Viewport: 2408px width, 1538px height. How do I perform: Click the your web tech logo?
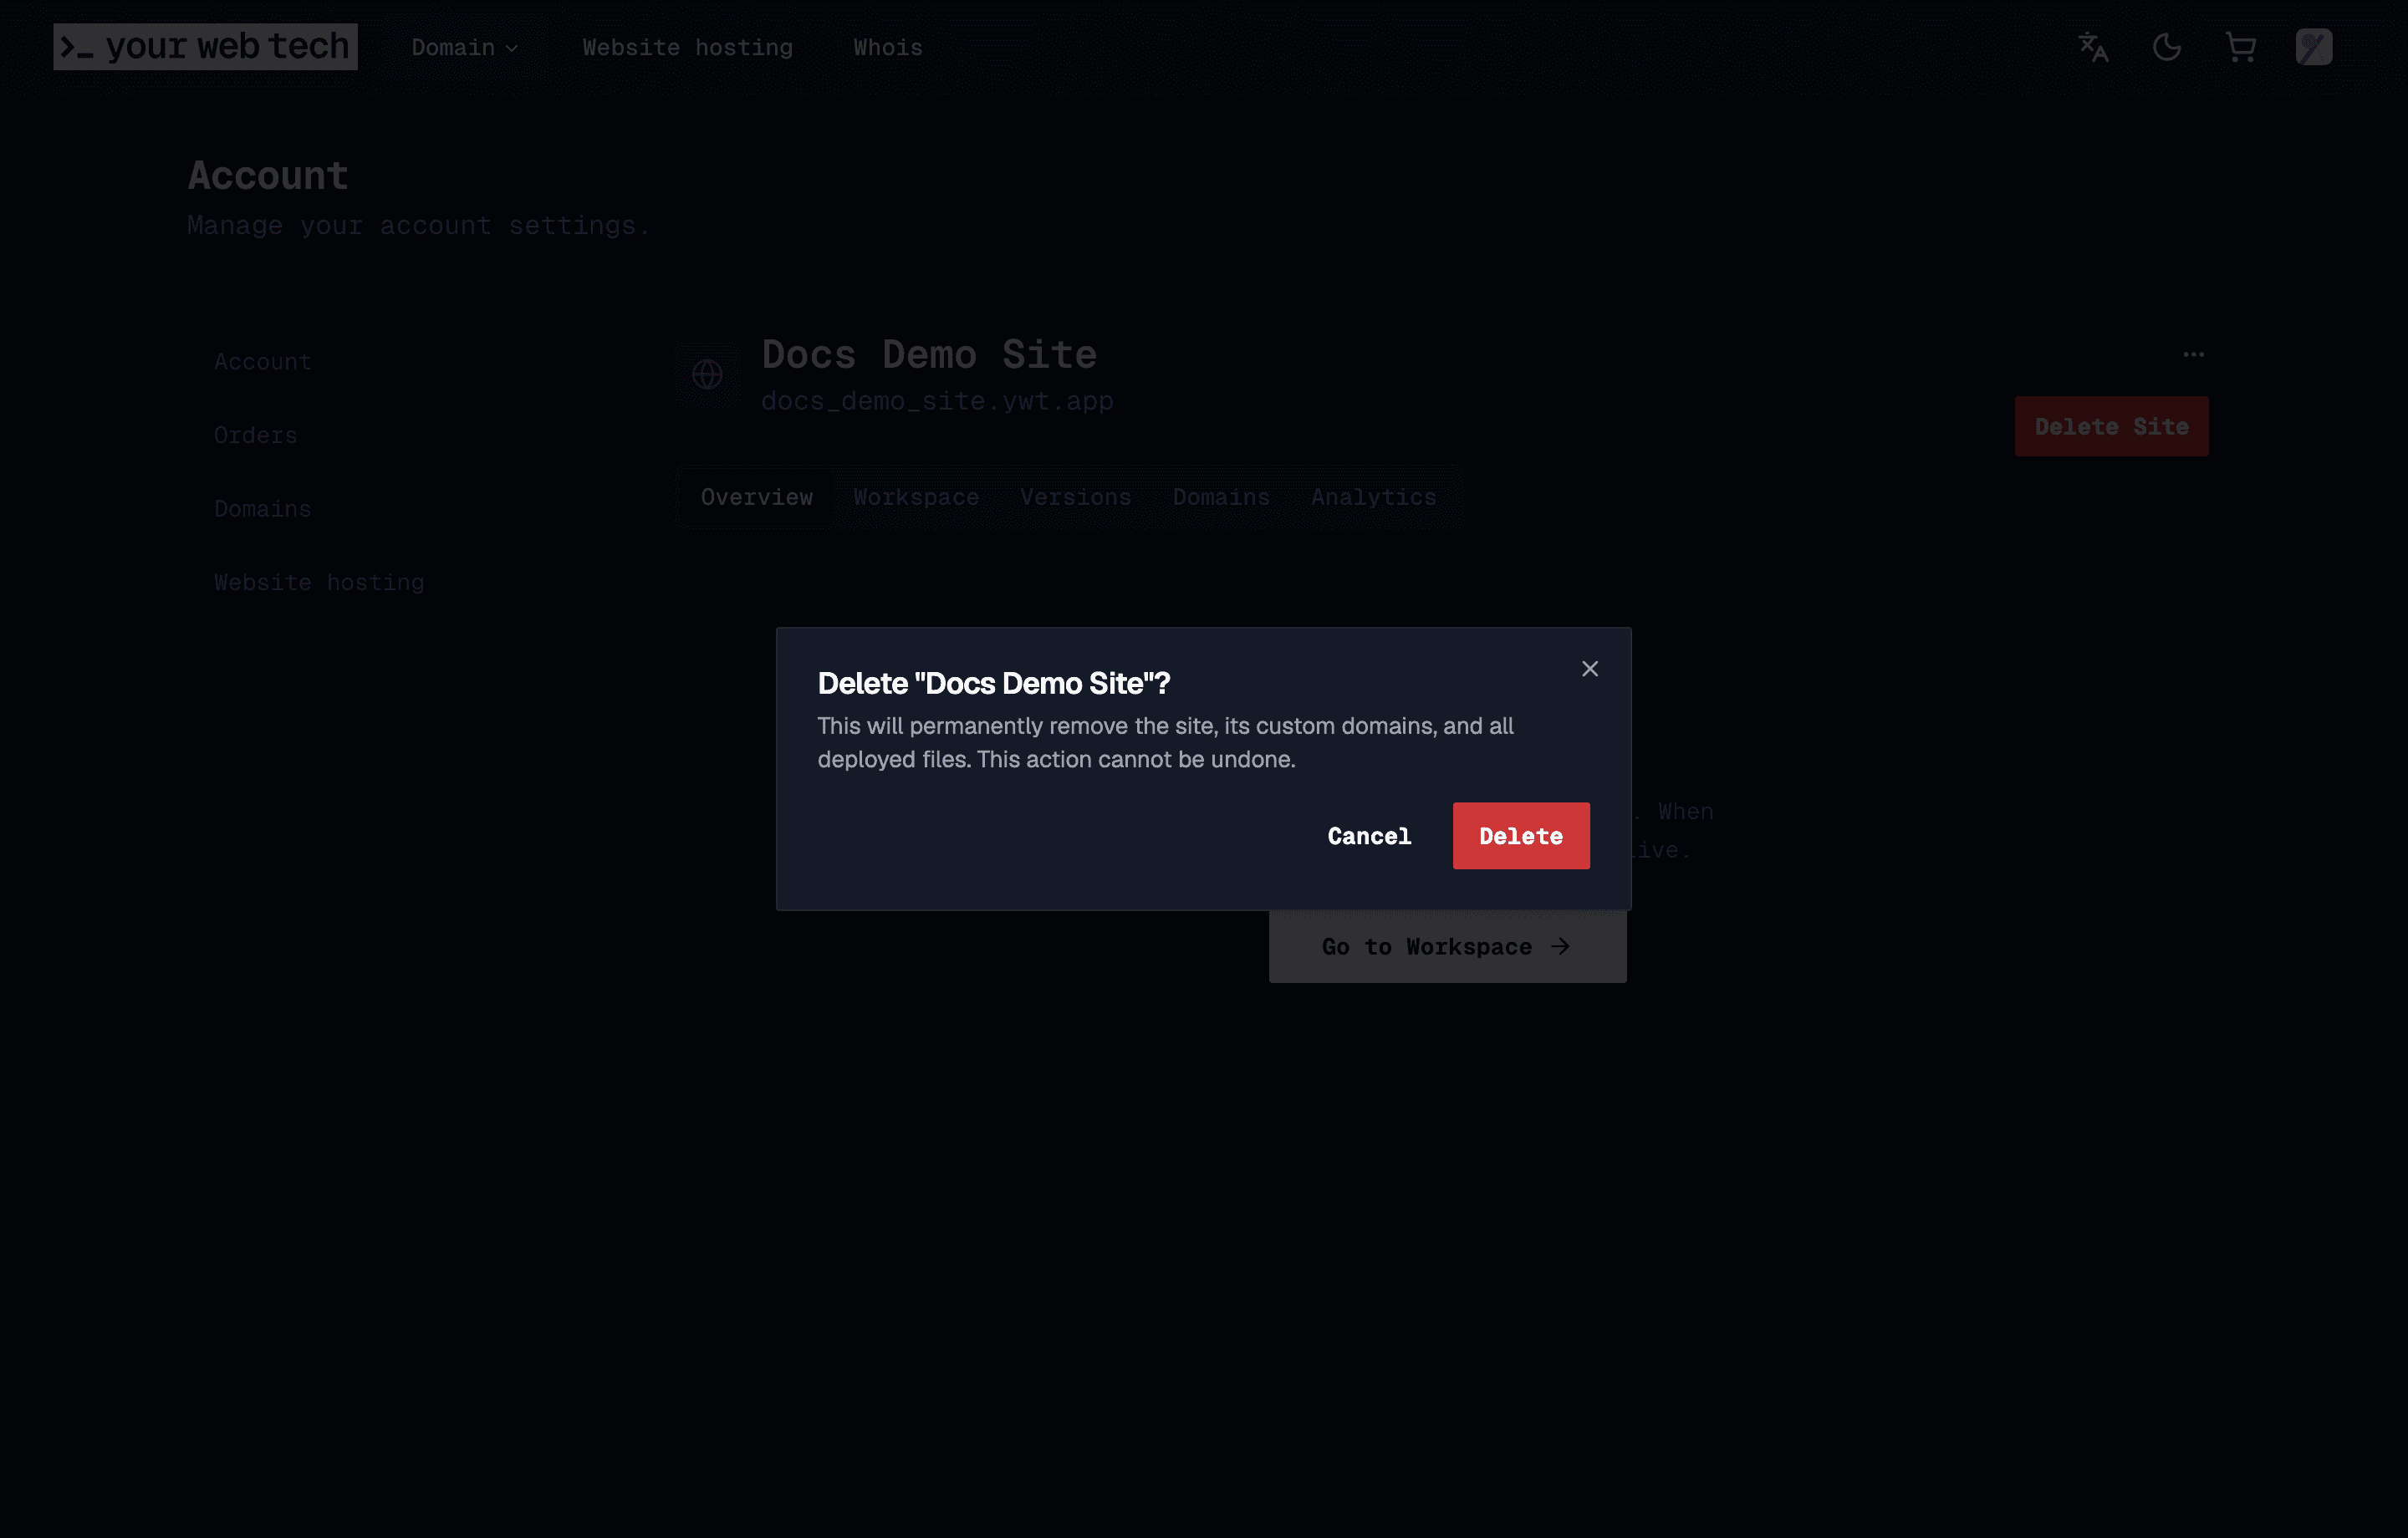205,47
